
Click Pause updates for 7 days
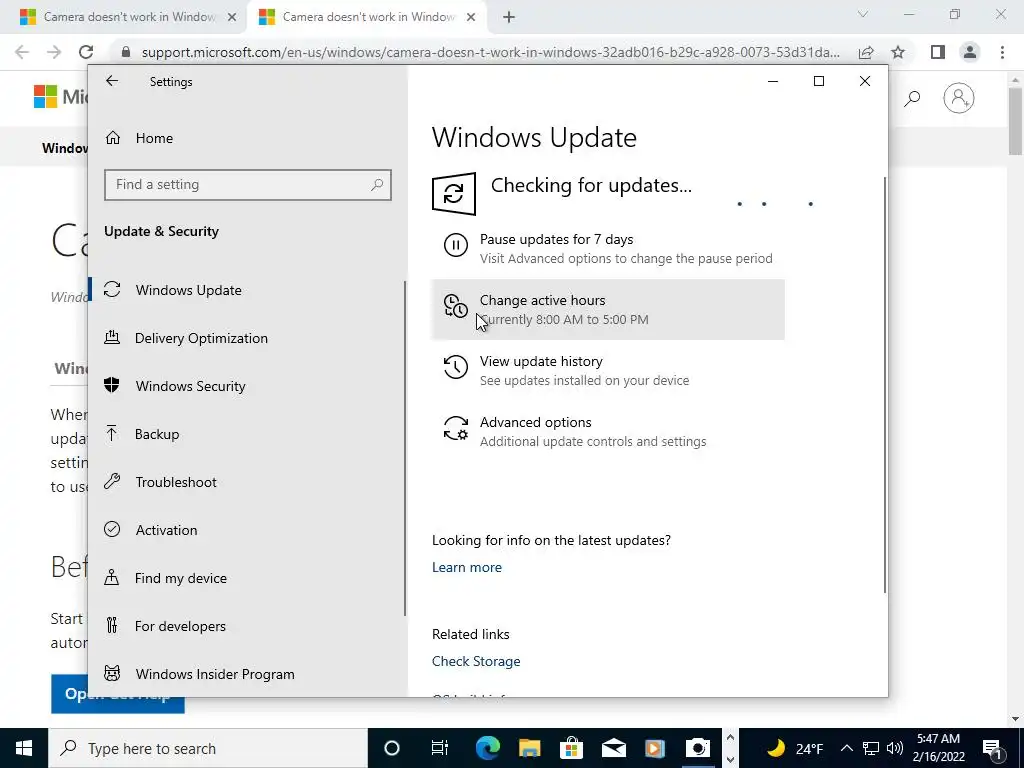coord(607,248)
